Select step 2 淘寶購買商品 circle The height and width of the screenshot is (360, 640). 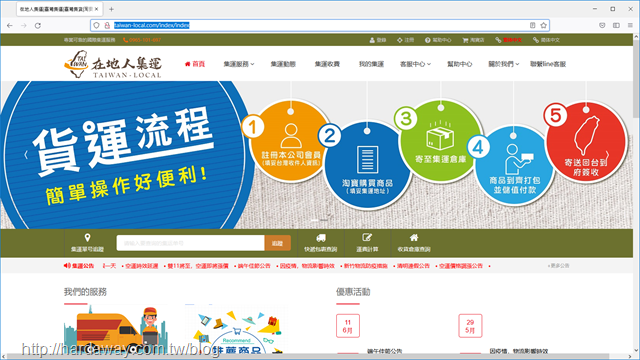point(367,165)
